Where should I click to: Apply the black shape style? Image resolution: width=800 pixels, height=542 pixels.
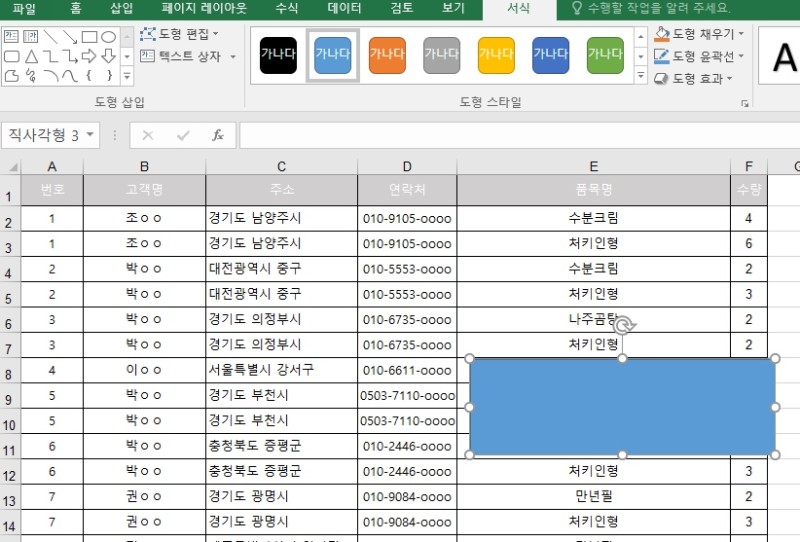pos(278,55)
